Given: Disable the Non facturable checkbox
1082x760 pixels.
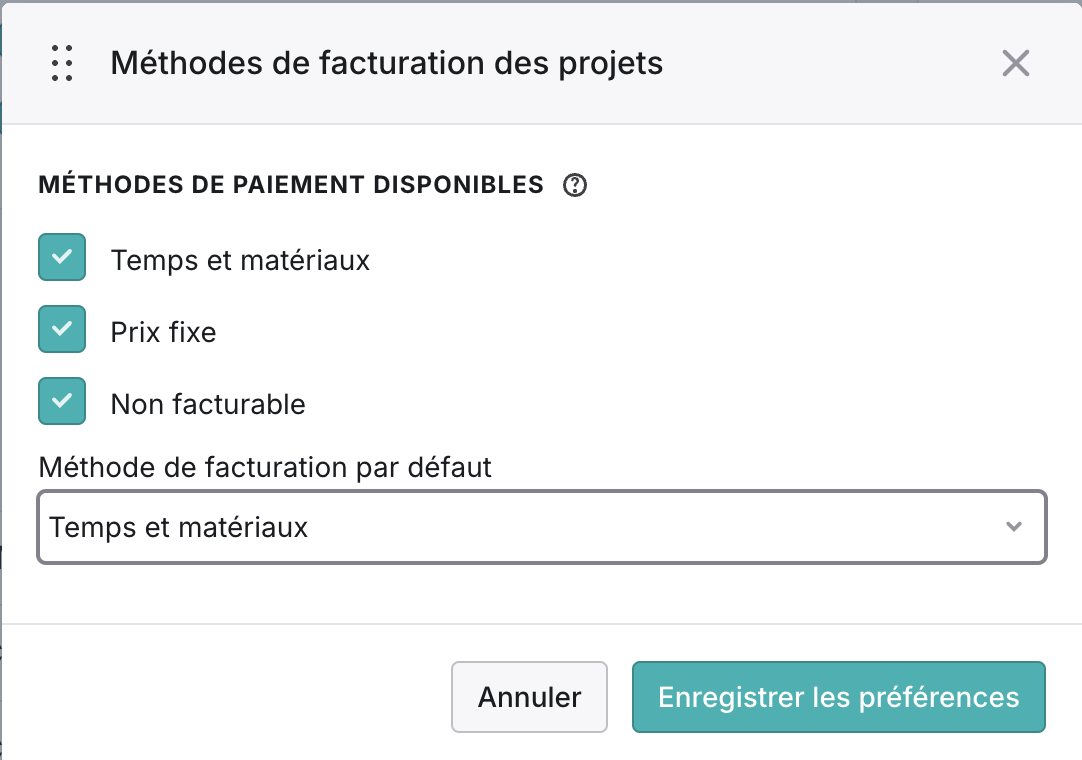Looking at the screenshot, I should click(x=62, y=401).
